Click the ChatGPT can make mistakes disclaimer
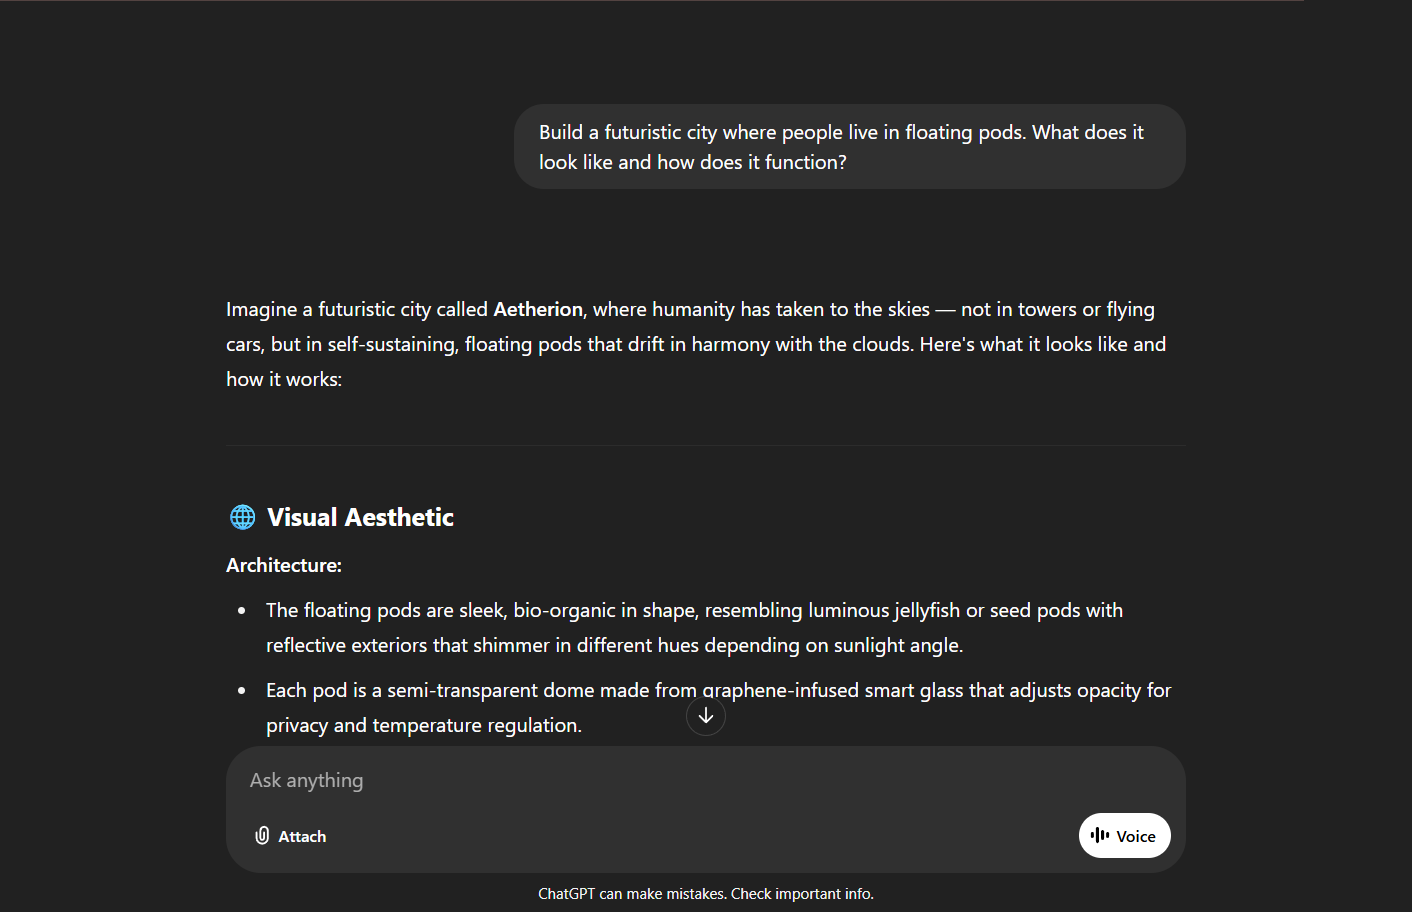 click(x=633, y=894)
